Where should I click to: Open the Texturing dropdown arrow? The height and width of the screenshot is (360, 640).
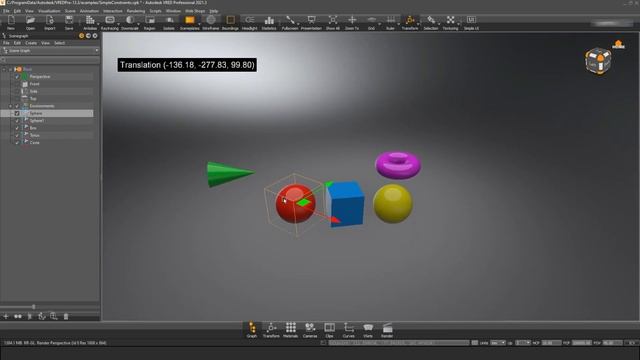pyautogui.click(x=459, y=24)
